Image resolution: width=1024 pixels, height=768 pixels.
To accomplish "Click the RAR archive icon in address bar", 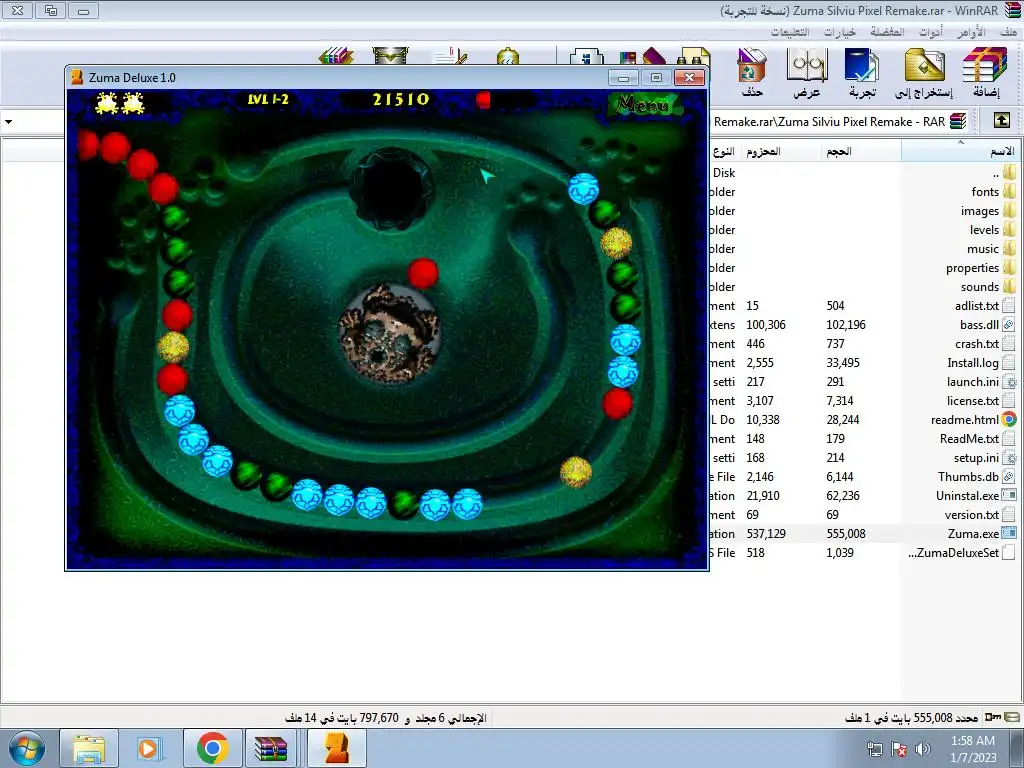I will [957, 121].
